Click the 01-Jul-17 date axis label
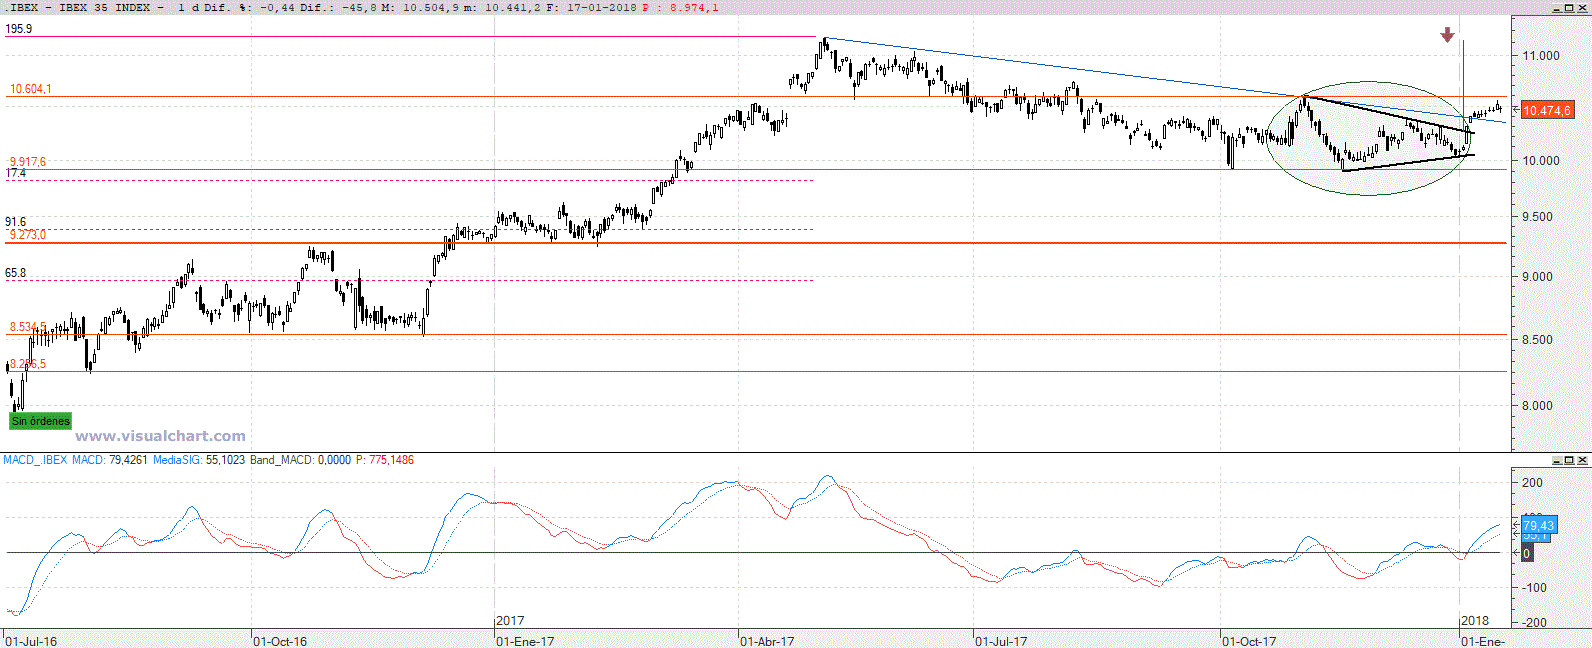This screenshot has width=1592, height=648. pyautogui.click(x=1001, y=641)
